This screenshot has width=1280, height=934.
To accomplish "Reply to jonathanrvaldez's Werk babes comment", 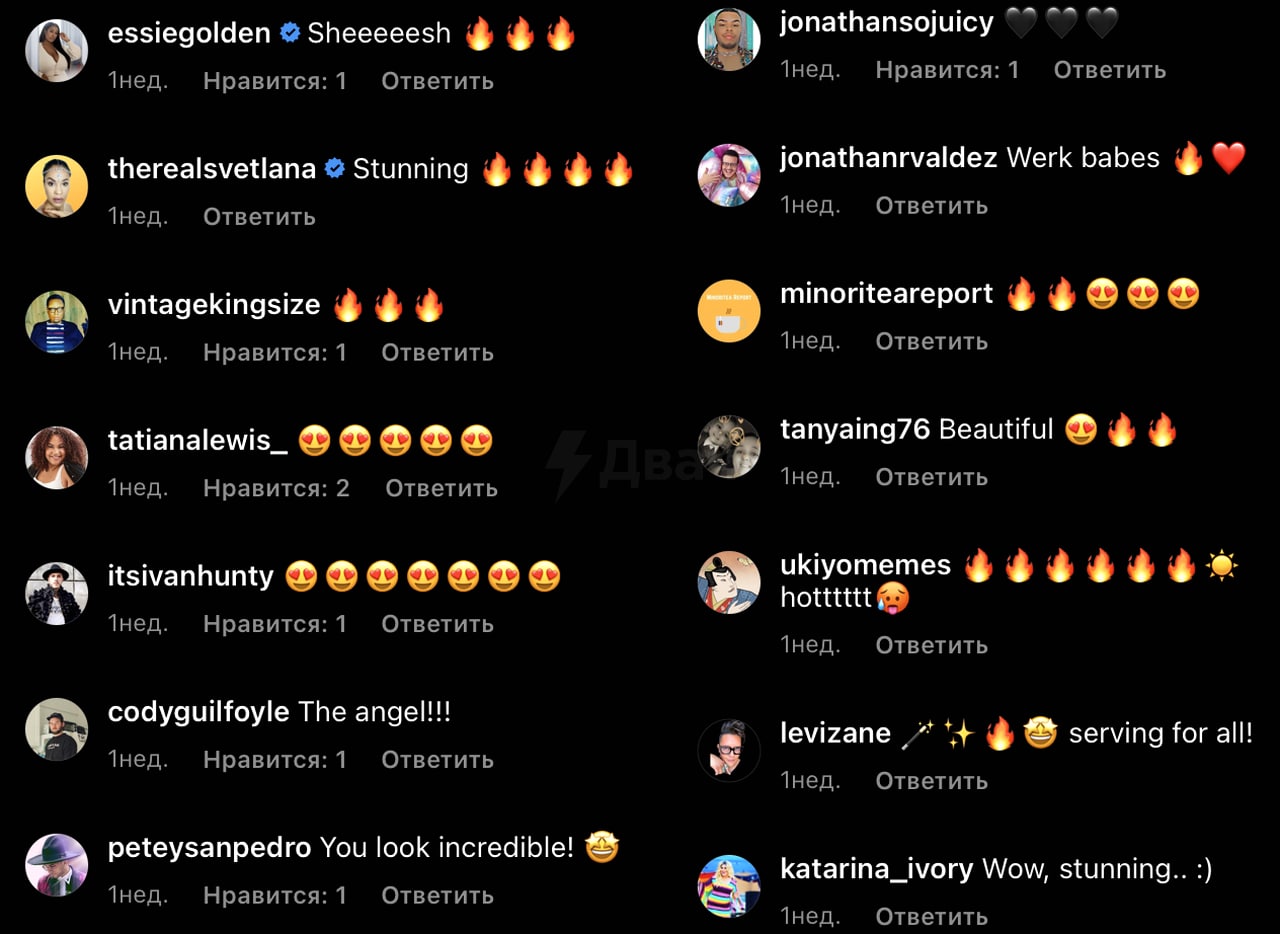I will 932,205.
